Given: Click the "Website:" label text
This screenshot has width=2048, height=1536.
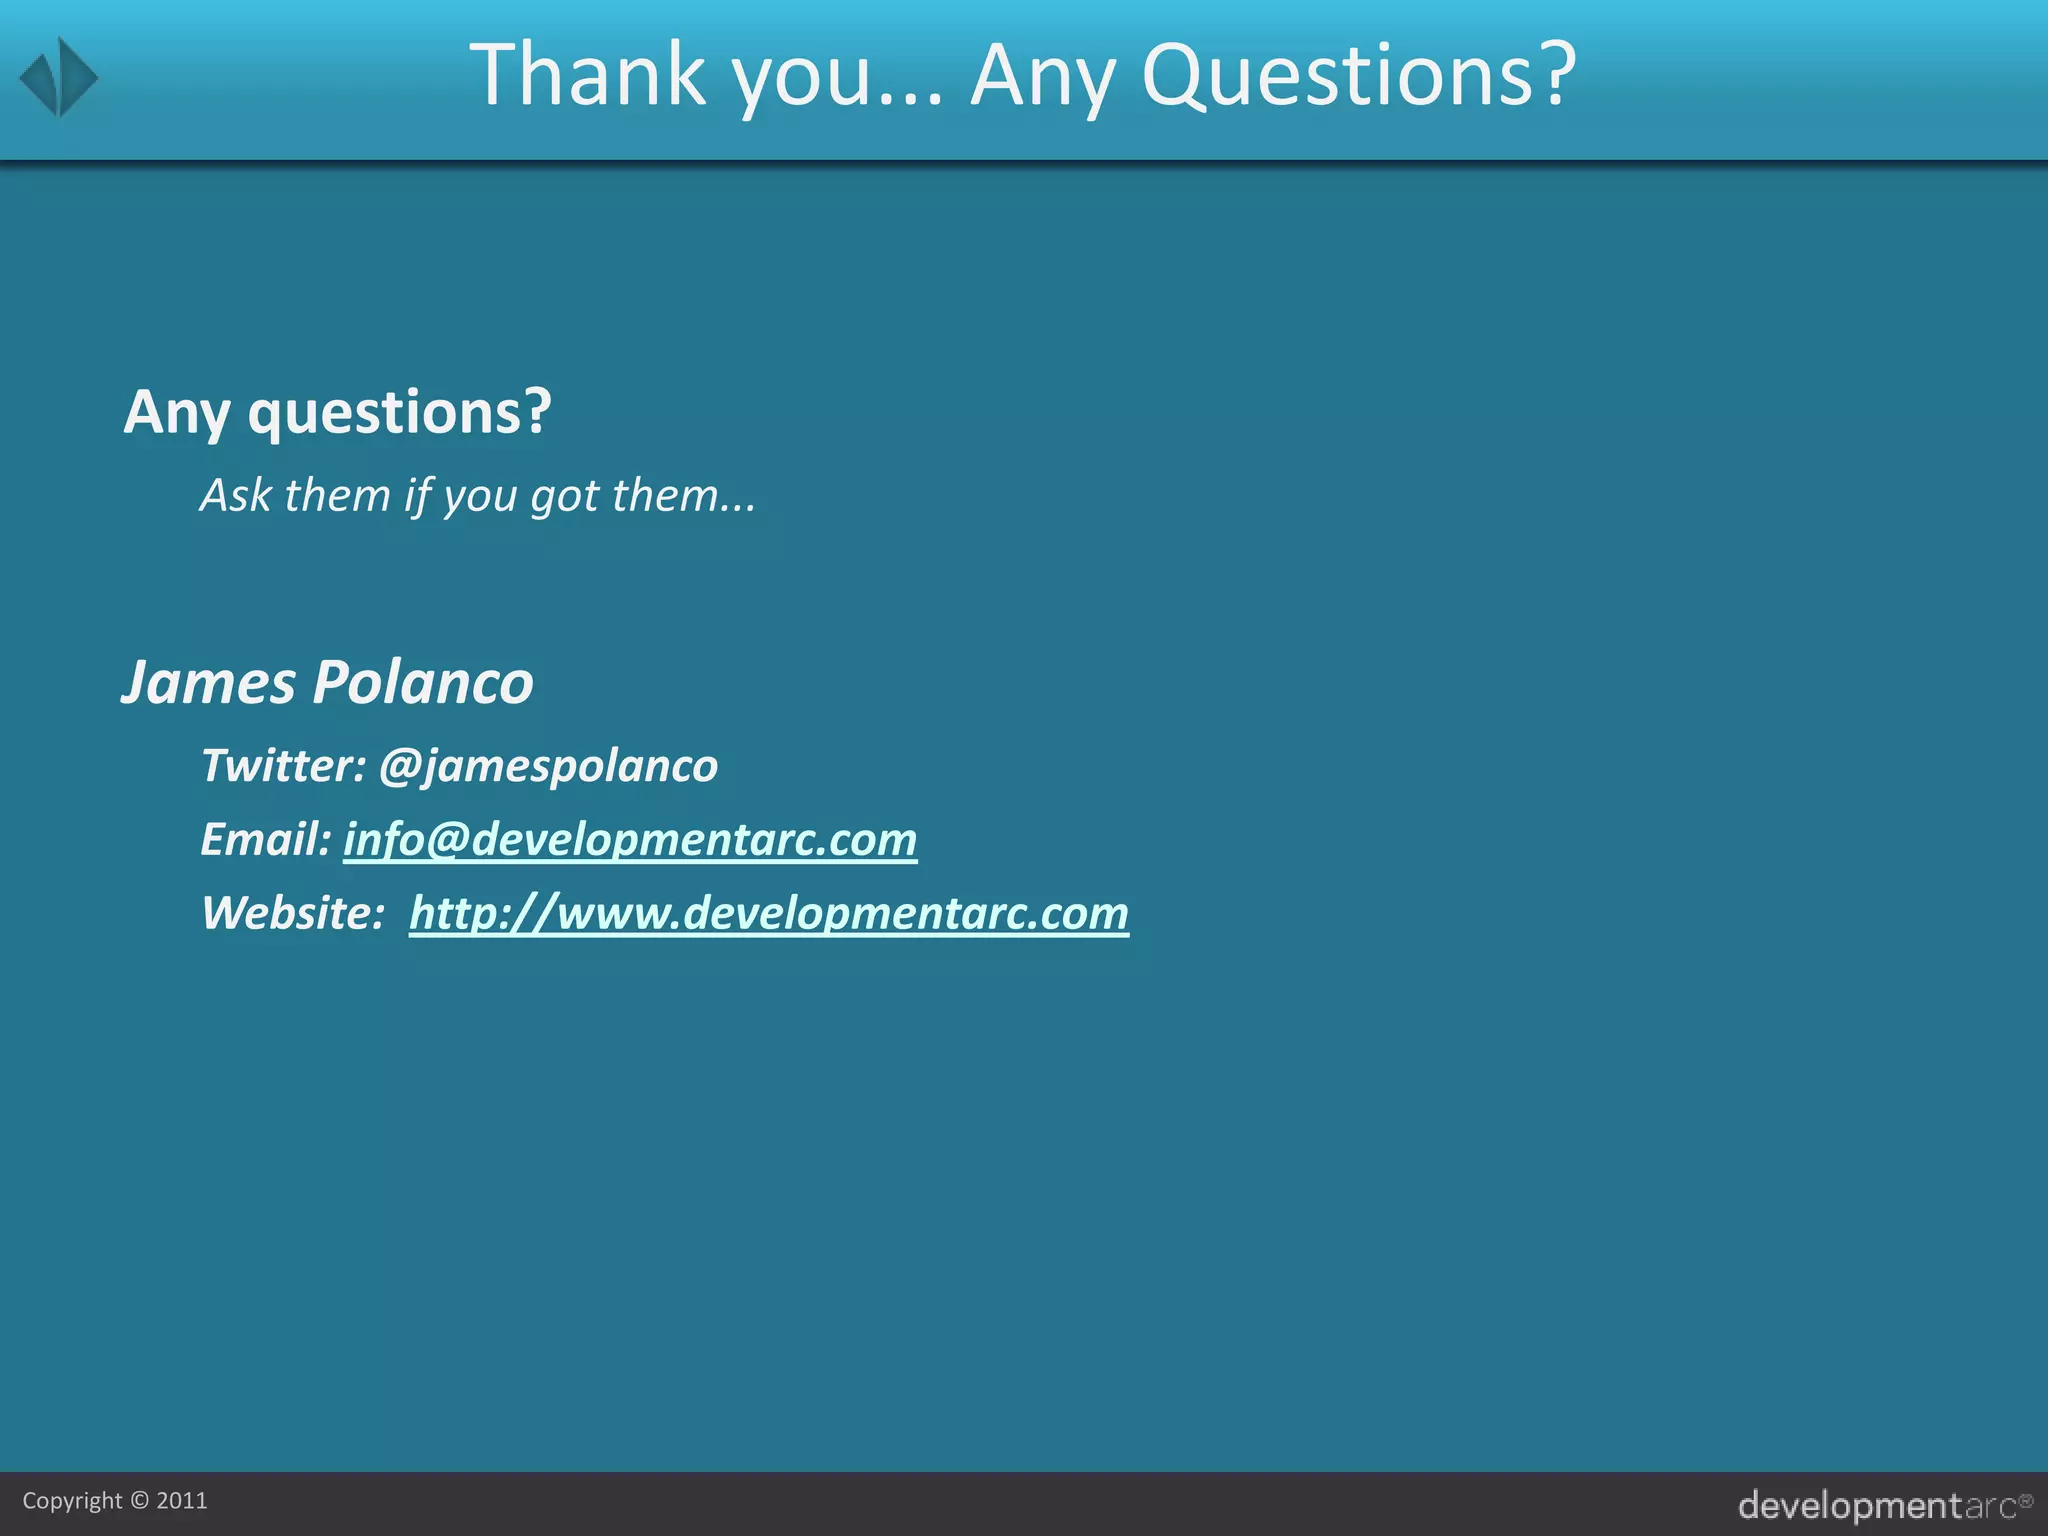Looking at the screenshot, I should [x=292, y=913].
